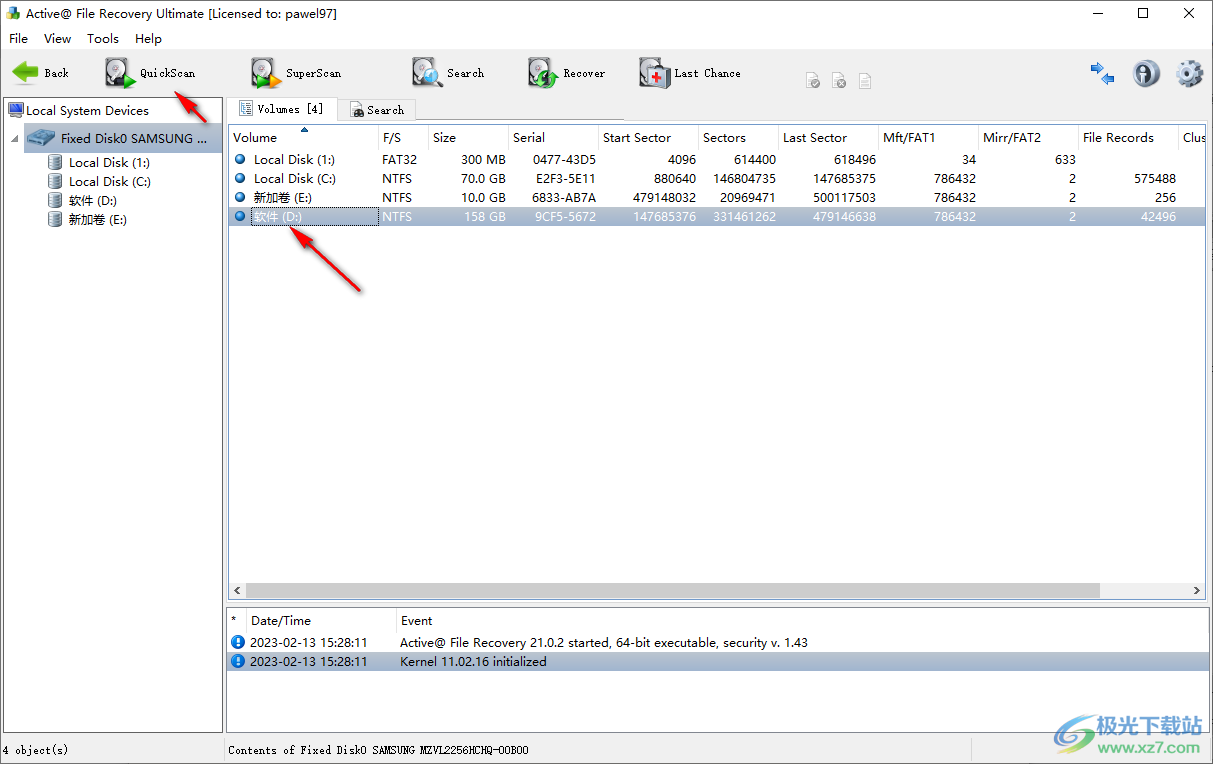
Task: Click the blue arrows icon in toolbar
Action: (x=1102, y=73)
